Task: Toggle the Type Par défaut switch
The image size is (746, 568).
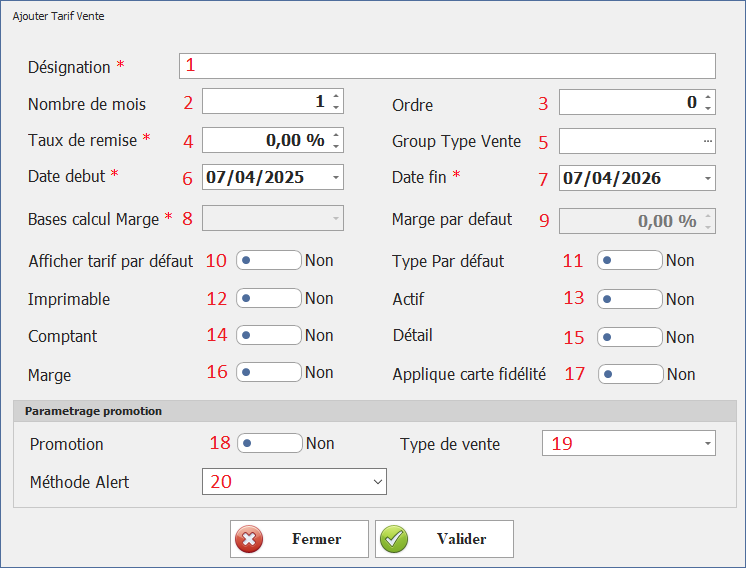Action: pyautogui.click(x=629, y=261)
